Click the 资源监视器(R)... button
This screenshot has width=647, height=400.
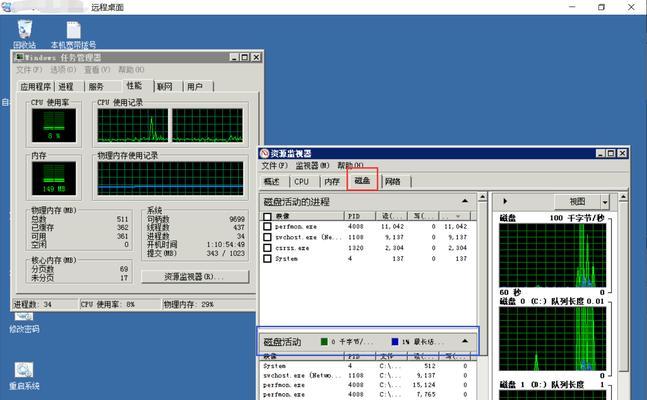click(x=195, y=277)
